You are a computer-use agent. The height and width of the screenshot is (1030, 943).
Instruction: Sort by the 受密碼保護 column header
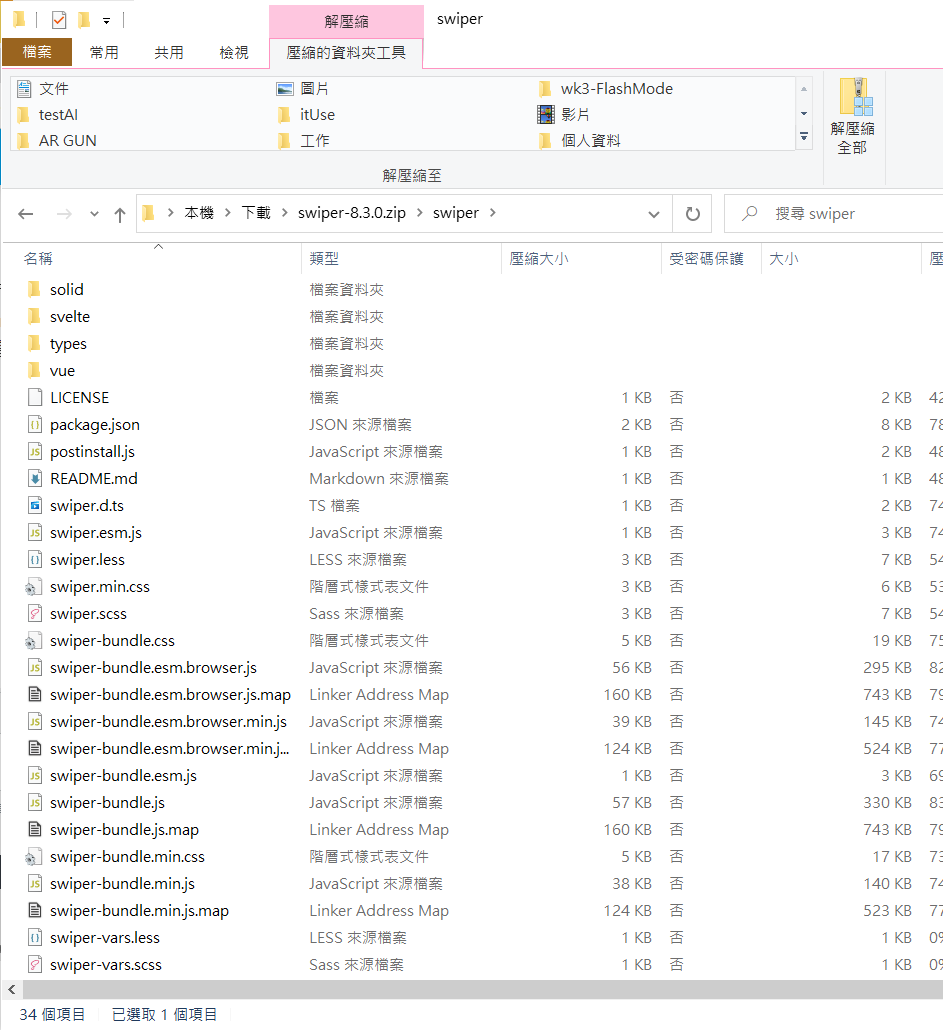click(707, 259)
